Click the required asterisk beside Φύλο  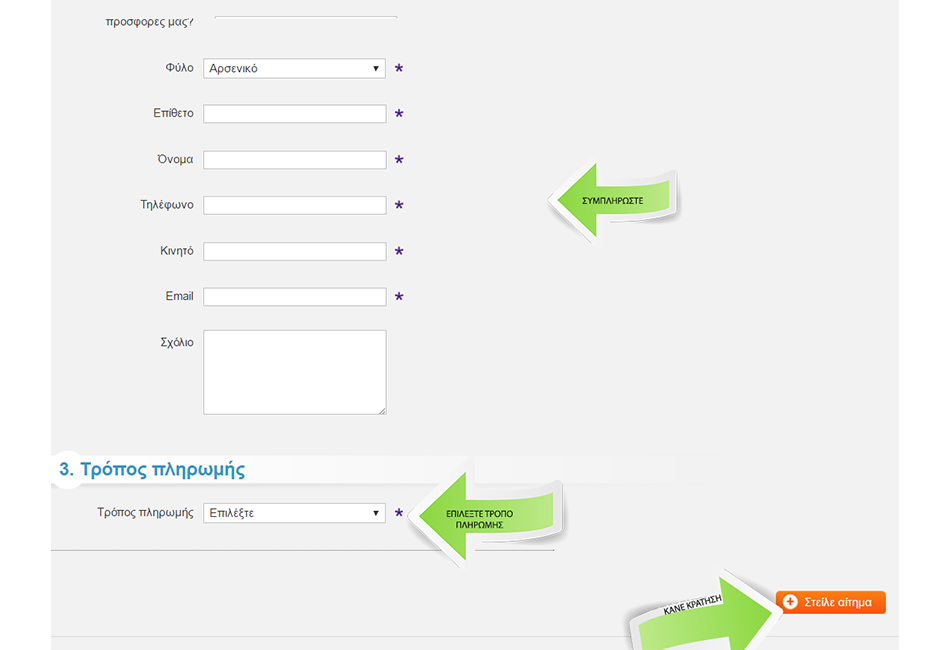399,69
